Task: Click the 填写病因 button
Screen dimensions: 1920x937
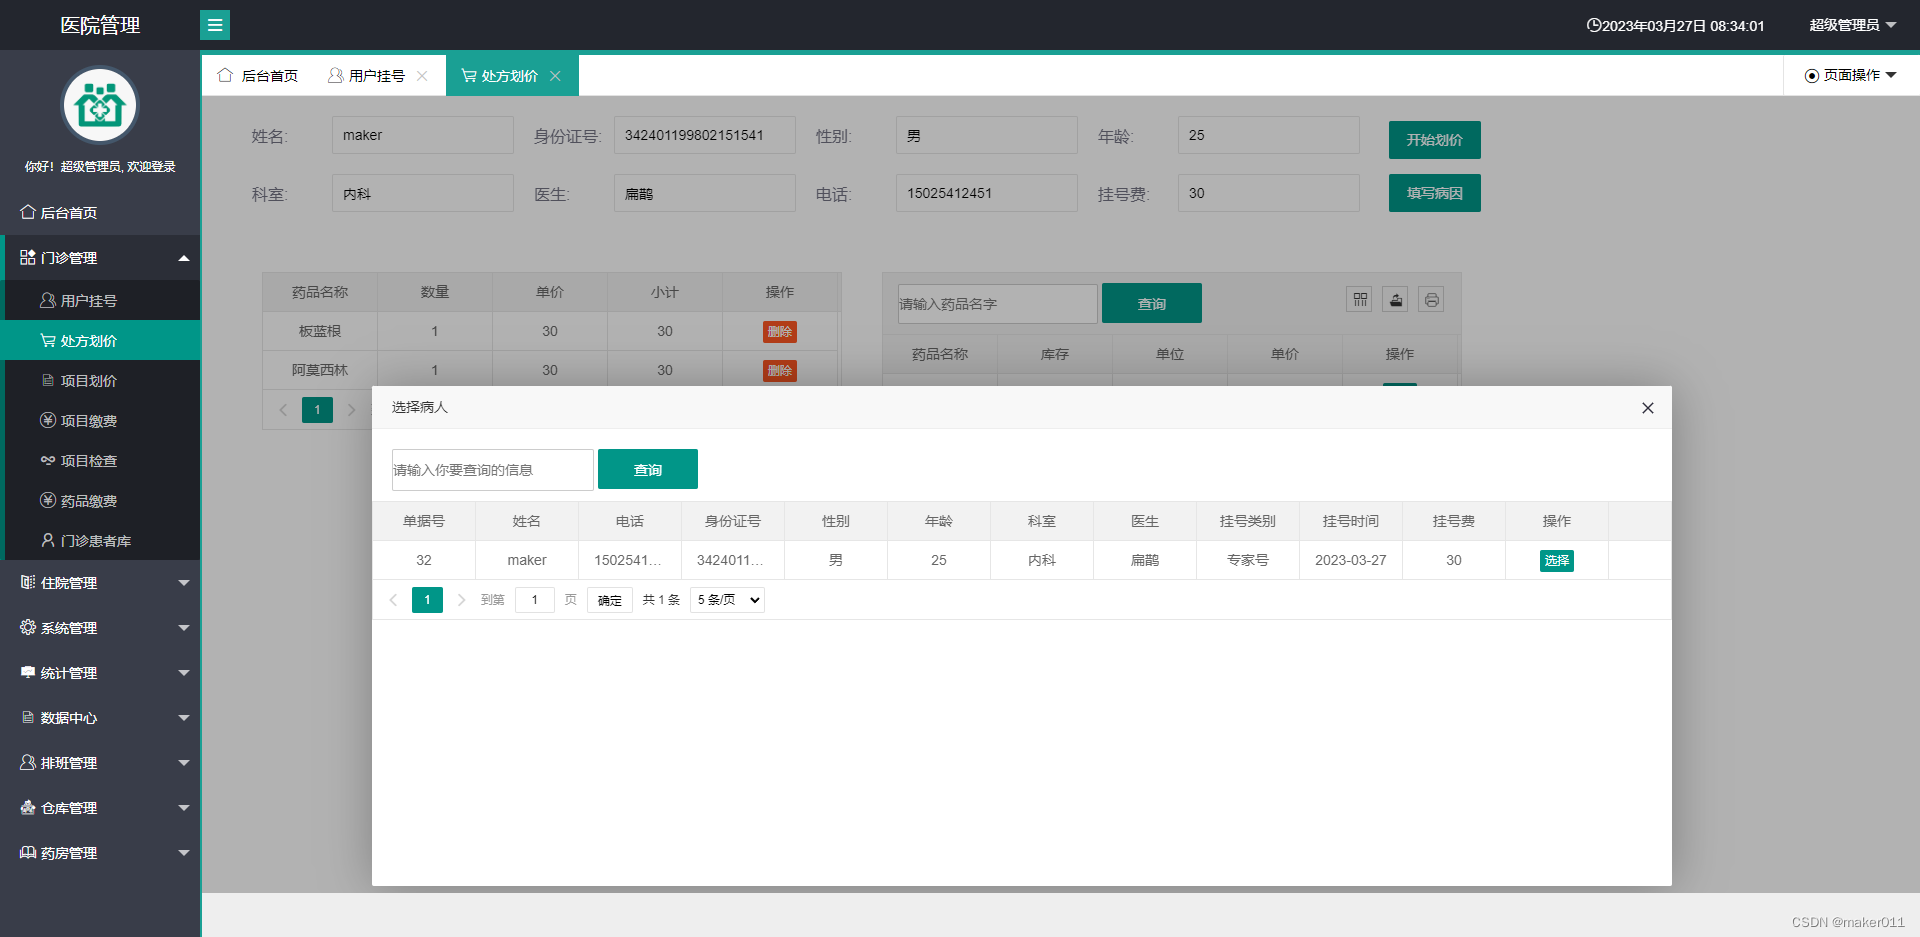Action: pyautogui.click(x=1434, y=193)
